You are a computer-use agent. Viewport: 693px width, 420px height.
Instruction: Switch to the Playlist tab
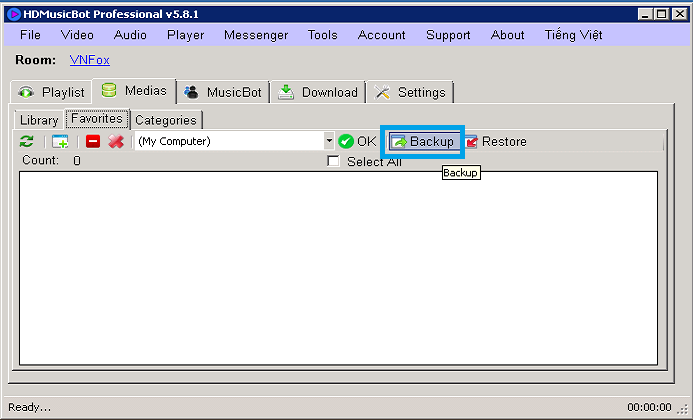[x=52, y=92]
